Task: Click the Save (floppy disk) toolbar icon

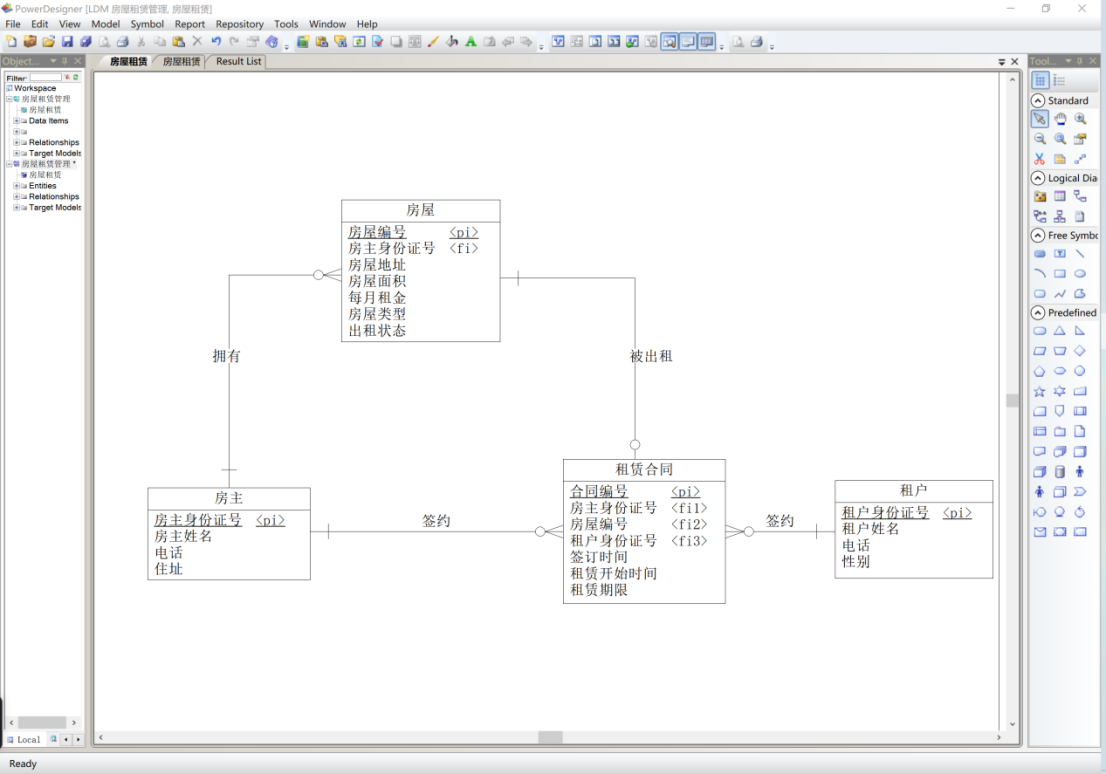Action: click(67, 42)
